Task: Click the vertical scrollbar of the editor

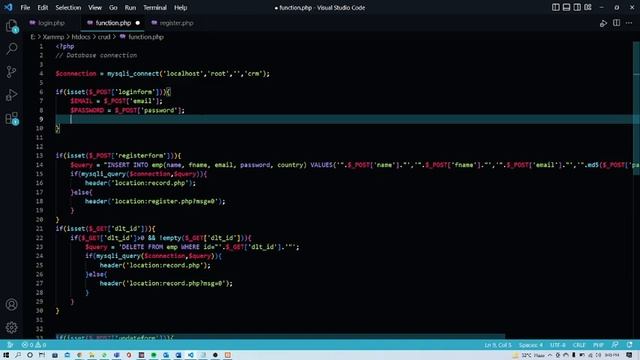Action: tap(636, 108)
